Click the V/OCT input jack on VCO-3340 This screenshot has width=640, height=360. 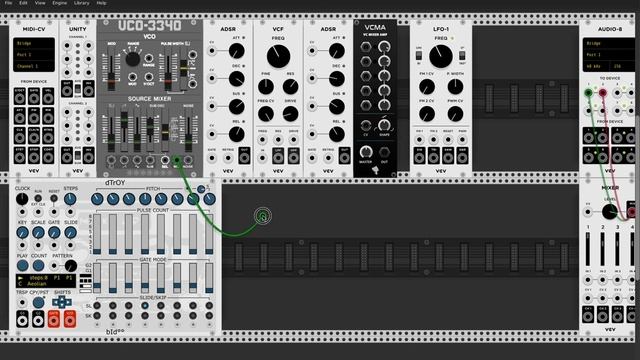pos(149,77)
